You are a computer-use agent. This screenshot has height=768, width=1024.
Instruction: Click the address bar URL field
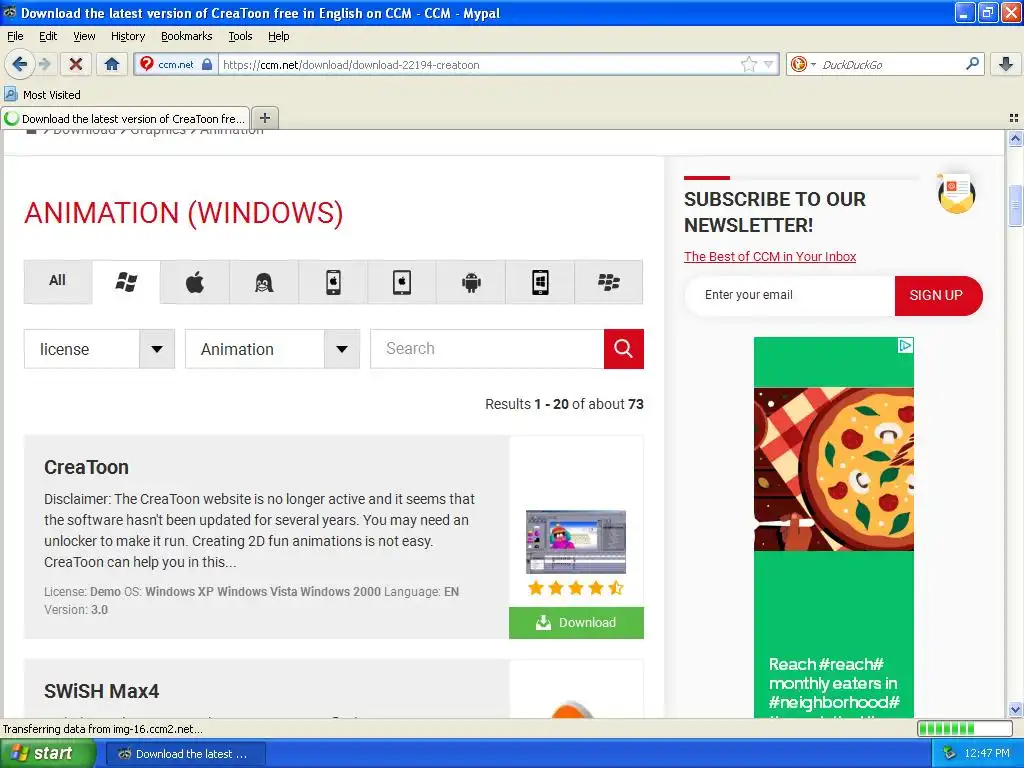[x=480, y=64]
